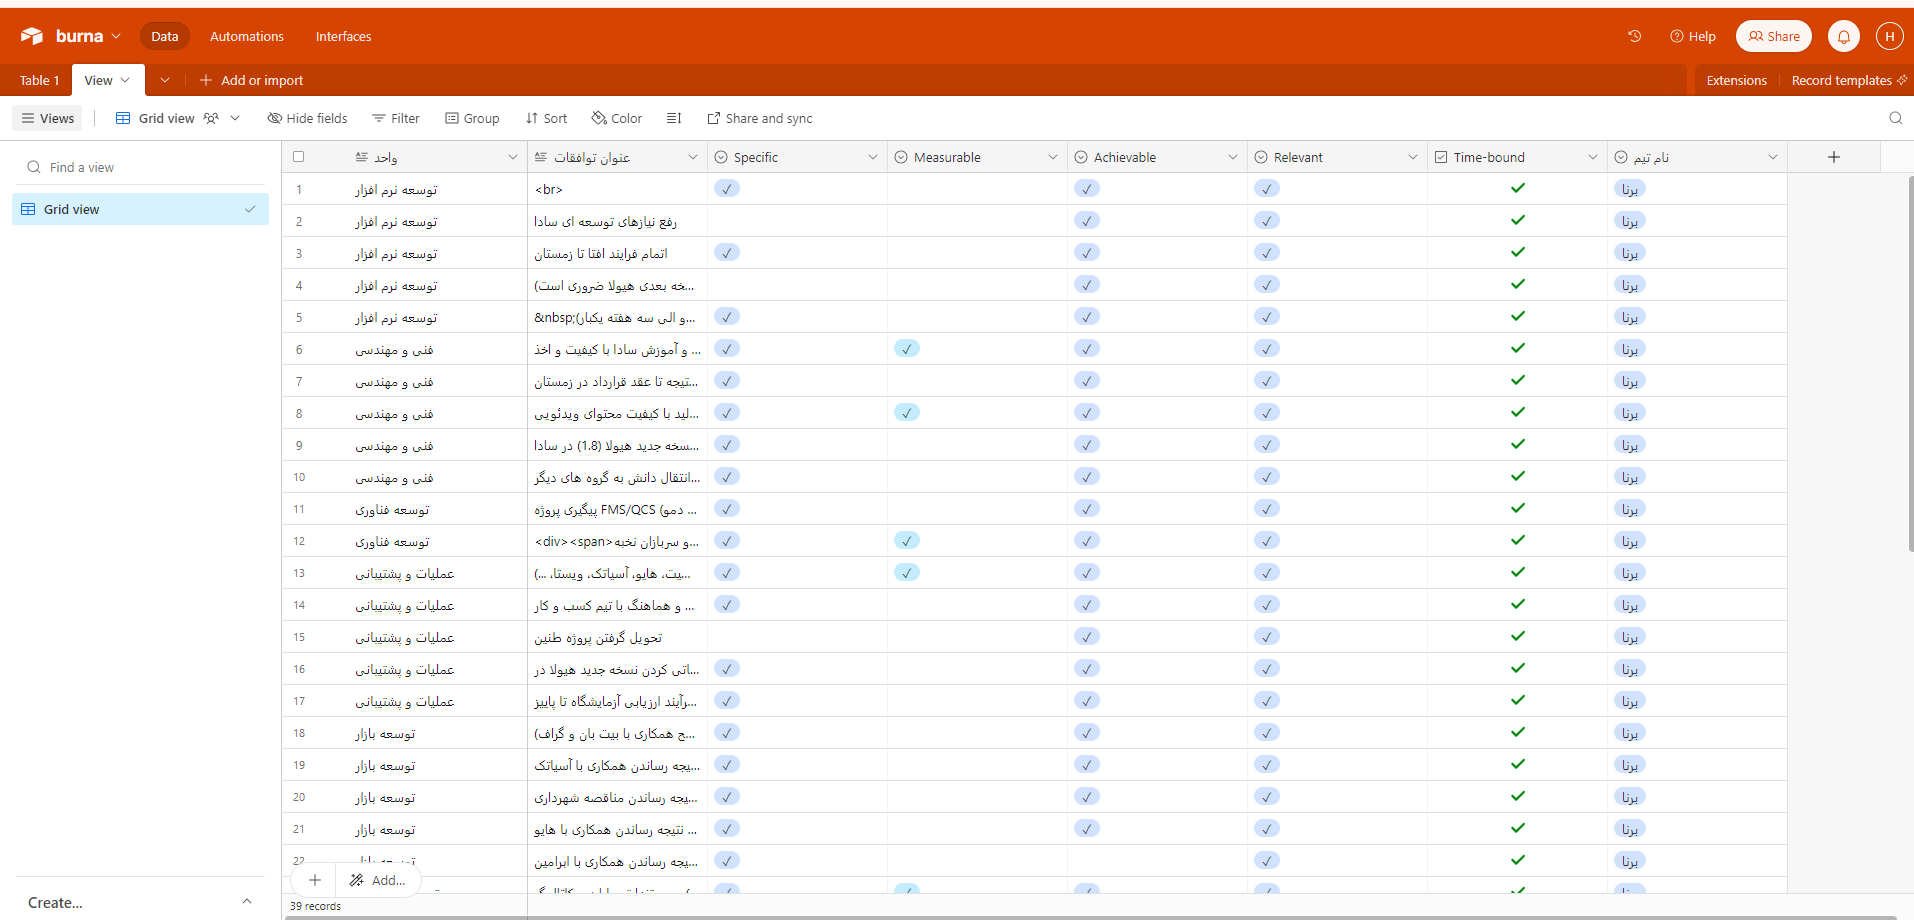Open the base history clock icon
The width and height of the screenshot is (1914, 920).
tap(1634, 36)
